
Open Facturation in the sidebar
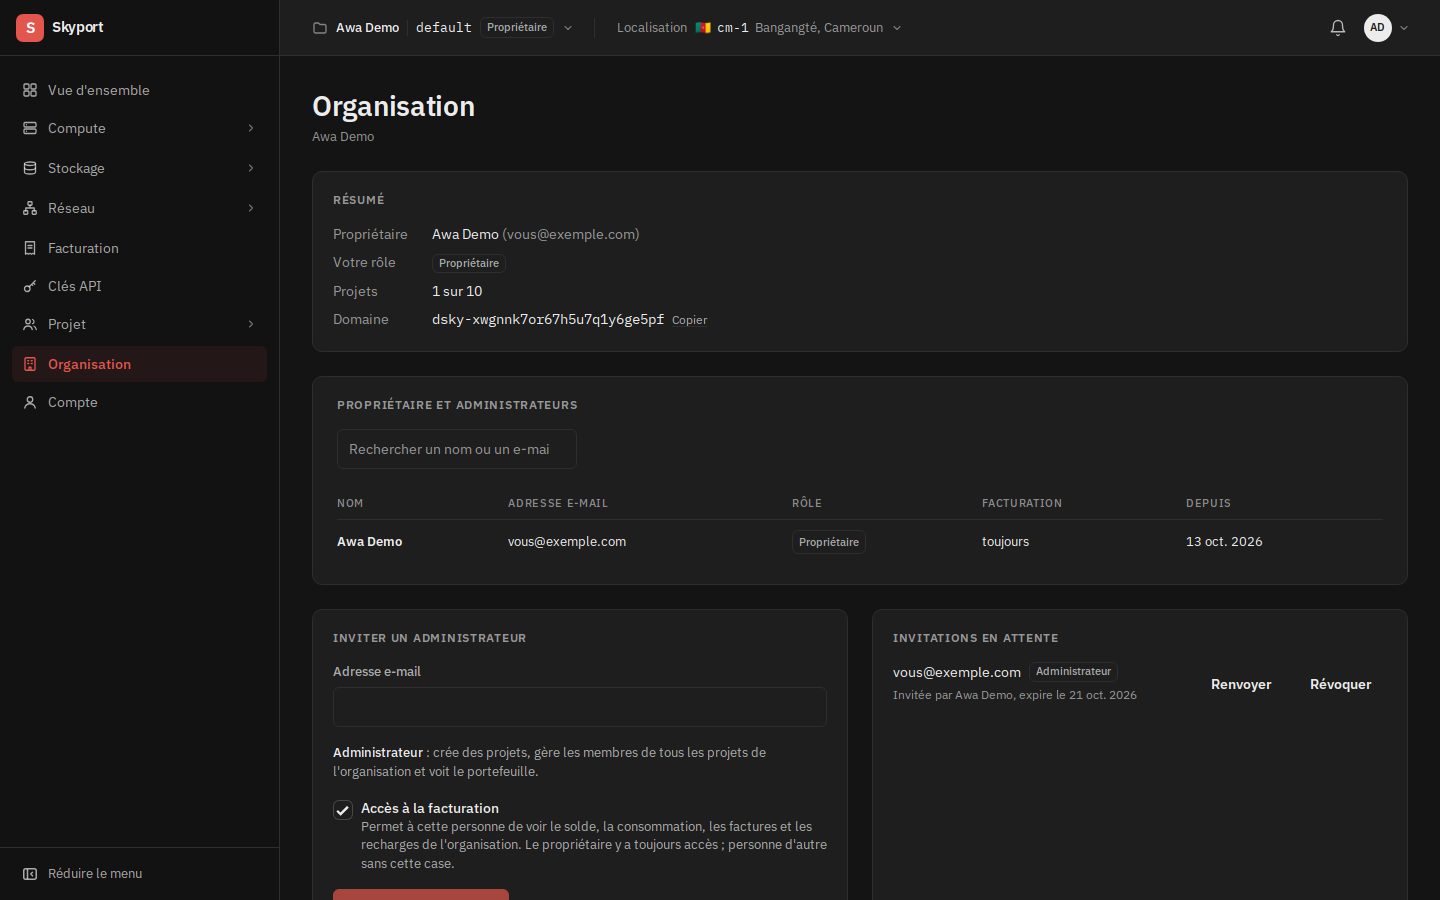[x=139, y=248]
